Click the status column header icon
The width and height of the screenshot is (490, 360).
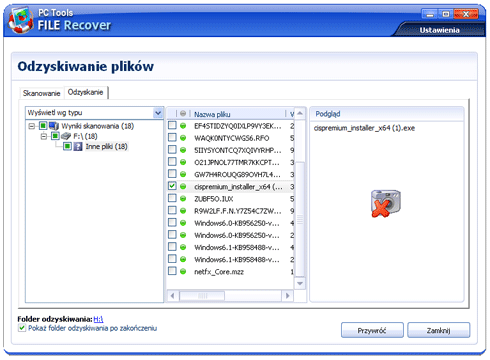coord(183,114)
